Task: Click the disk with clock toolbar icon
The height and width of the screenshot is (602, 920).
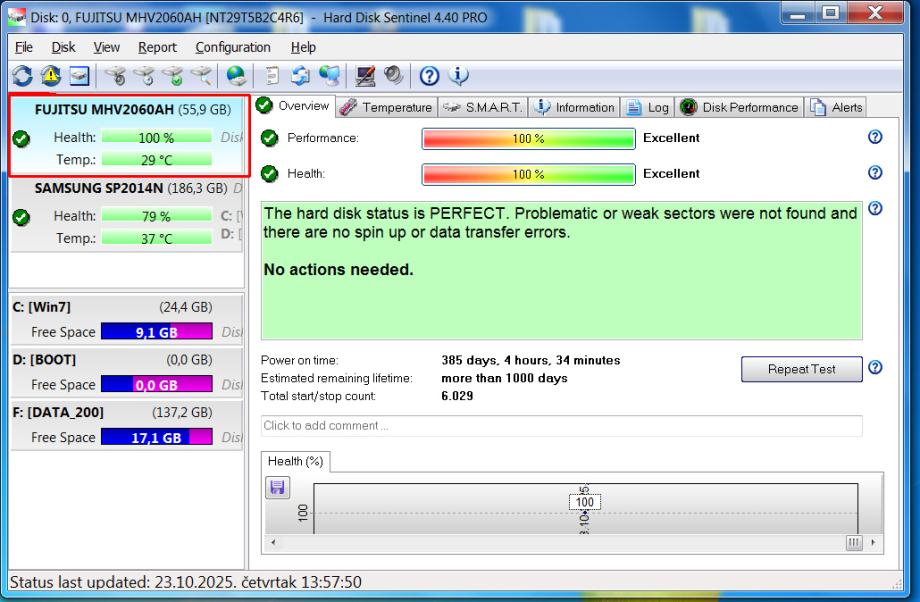Action: click(144, 76)
